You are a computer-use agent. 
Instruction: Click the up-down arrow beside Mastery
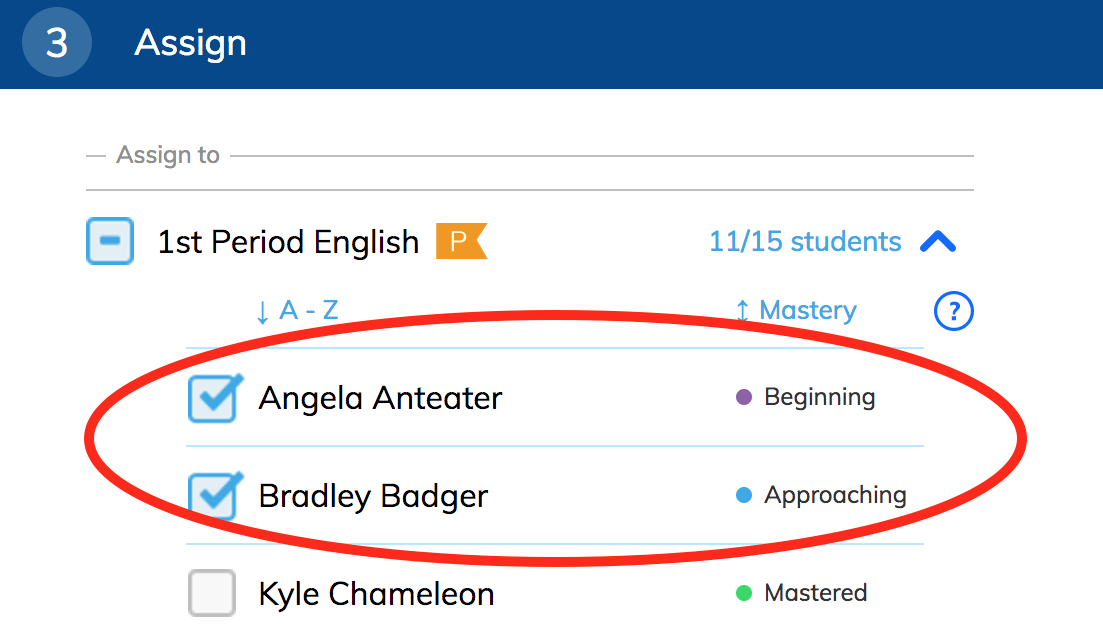coord(742,310)
